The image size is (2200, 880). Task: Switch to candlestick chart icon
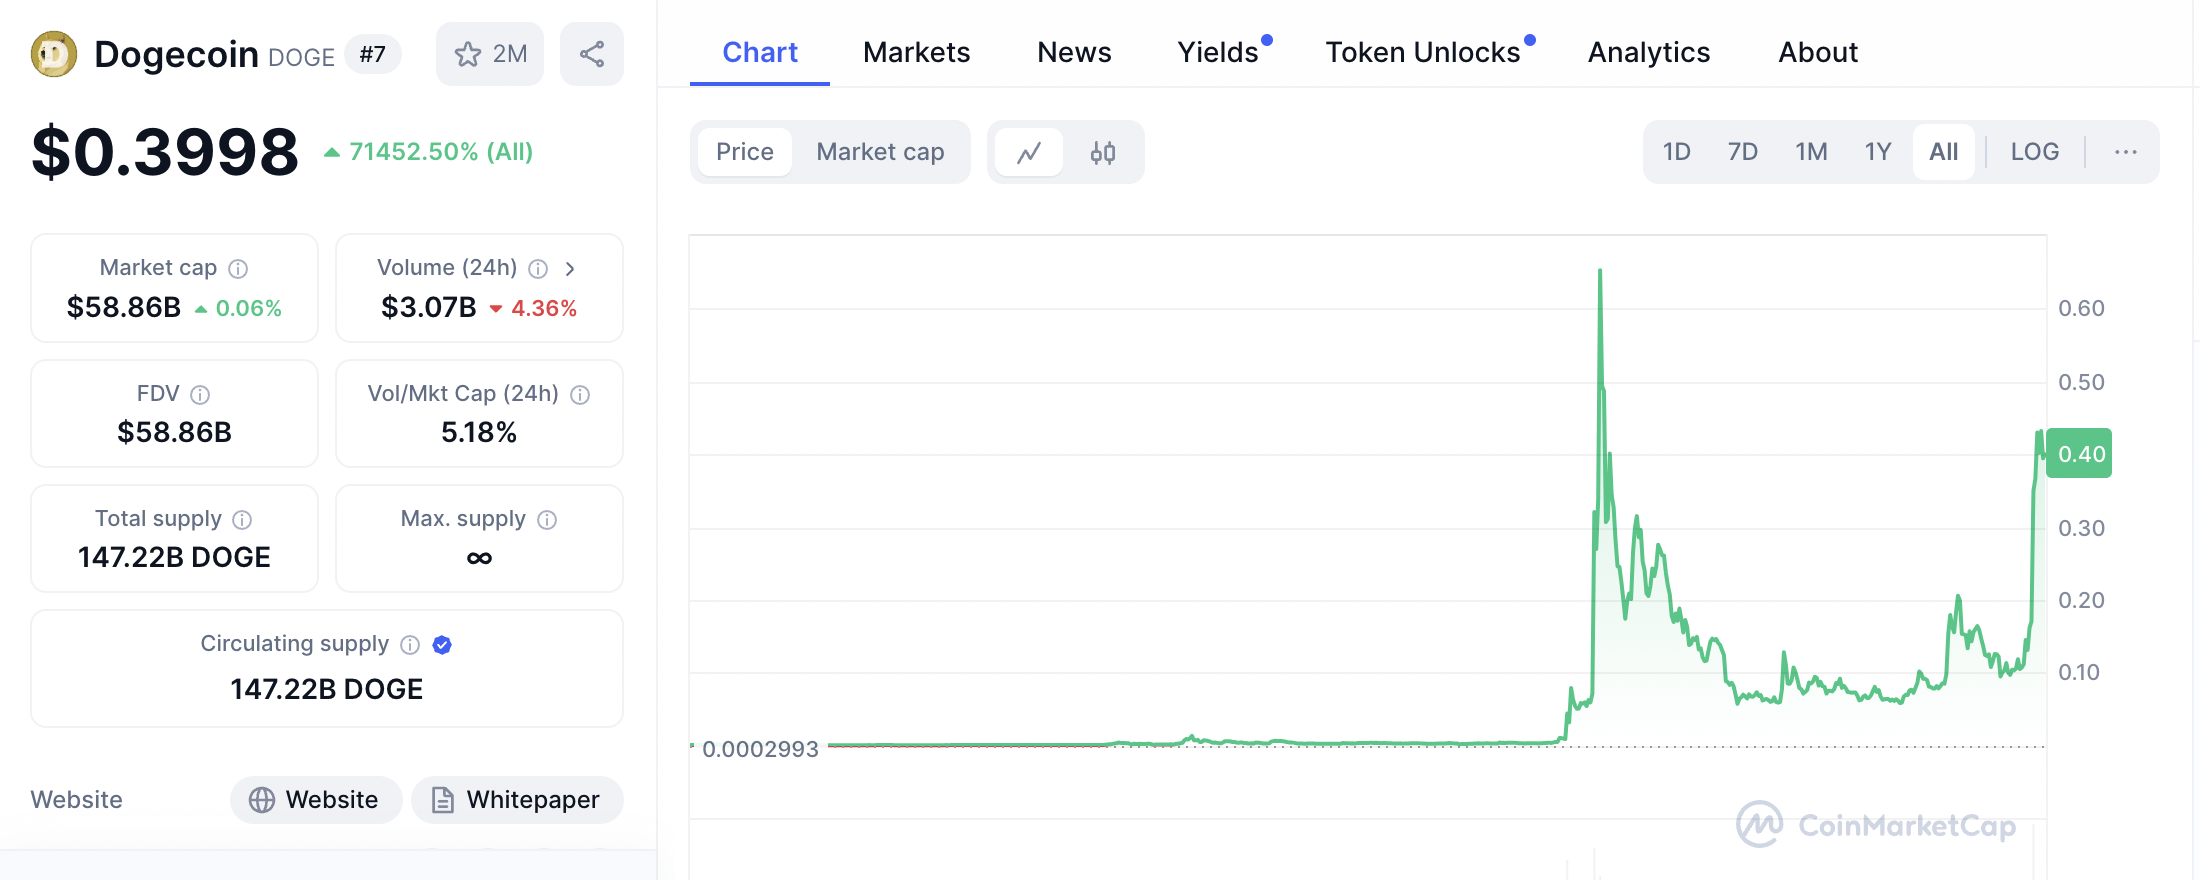pyautogui.click(x=1103, y=152)
